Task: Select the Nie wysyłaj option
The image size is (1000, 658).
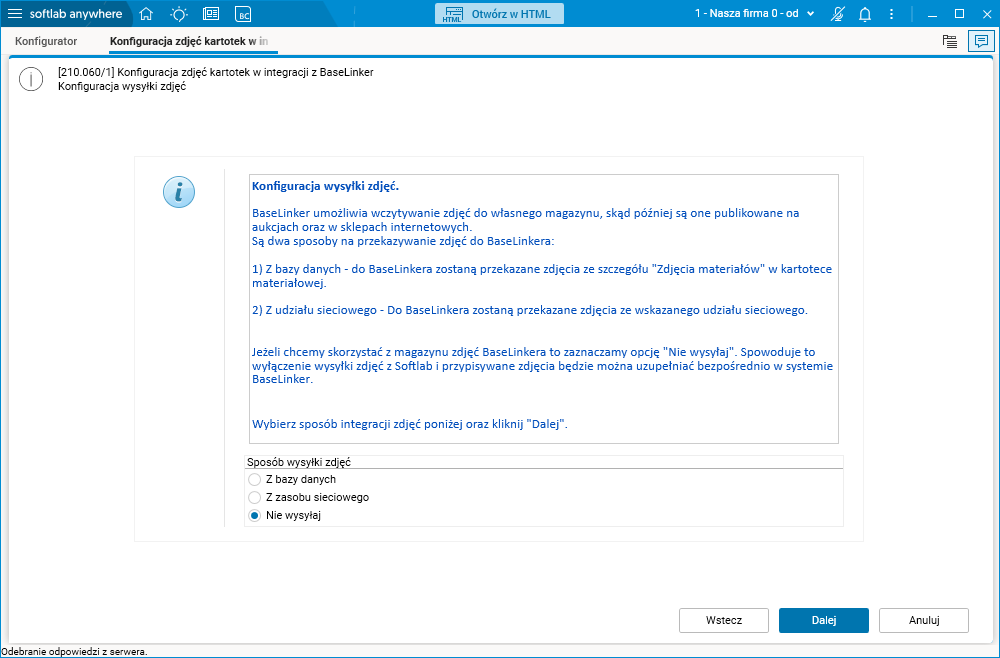Action: tap(284, 515)
